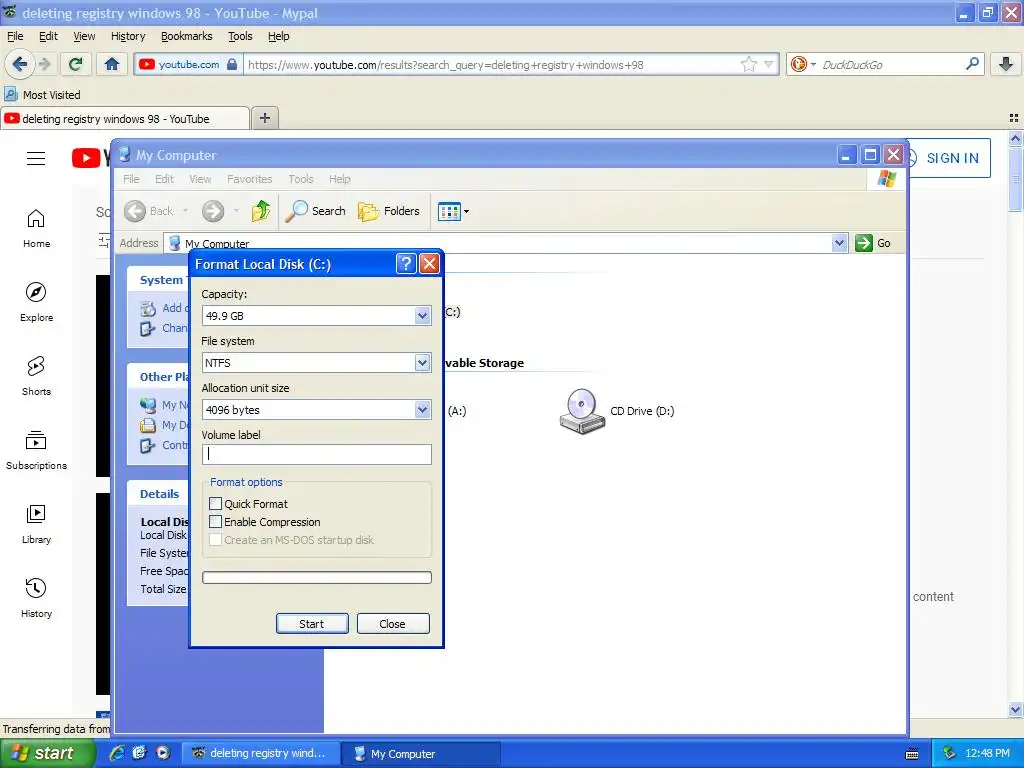Click the DuckDuckGo search magnifier icon
The height and width of the screenshot is (768, 1024).
972,64
